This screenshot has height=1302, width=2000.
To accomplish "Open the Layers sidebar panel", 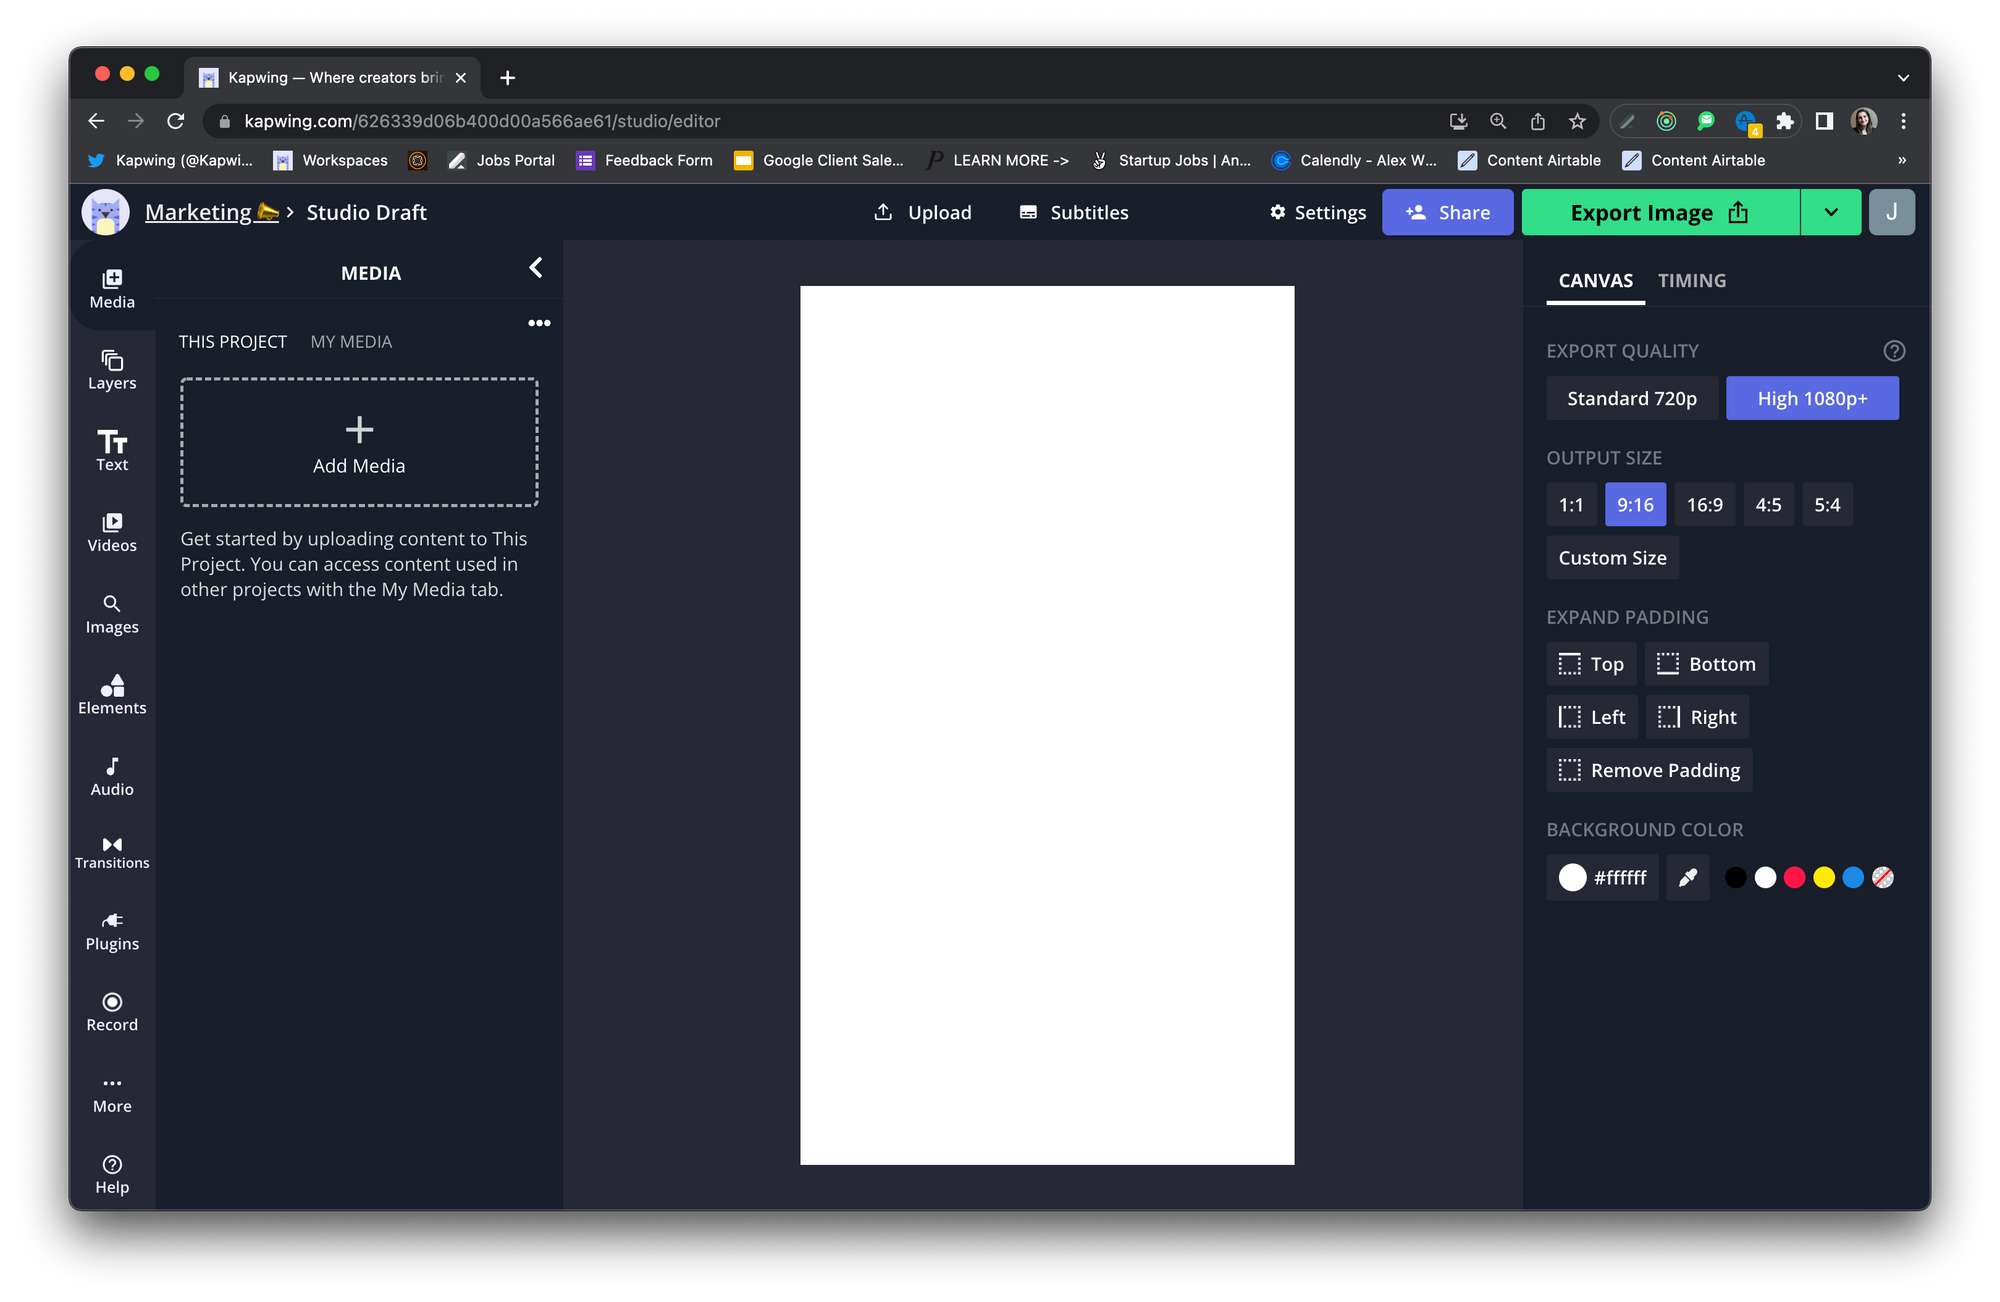I will [112, 370].
